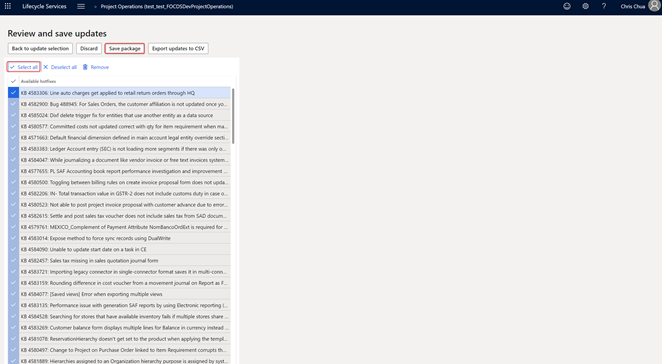Uncheck KB 4580577 hotfix checkbox
This screenshot has height=364, width=662.
click(13, 126)
